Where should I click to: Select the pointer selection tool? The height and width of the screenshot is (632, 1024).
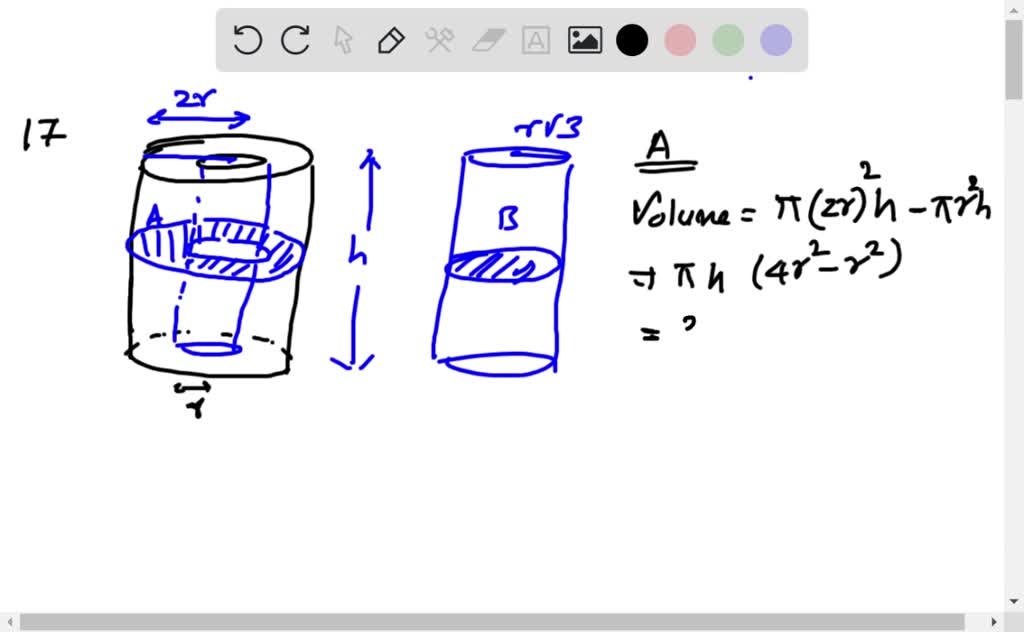[x=342, y=40]
